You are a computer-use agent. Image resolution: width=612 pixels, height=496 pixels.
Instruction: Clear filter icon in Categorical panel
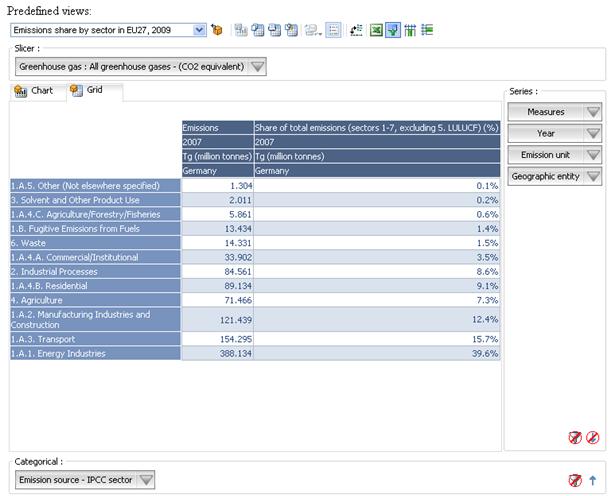pos(575,480)
